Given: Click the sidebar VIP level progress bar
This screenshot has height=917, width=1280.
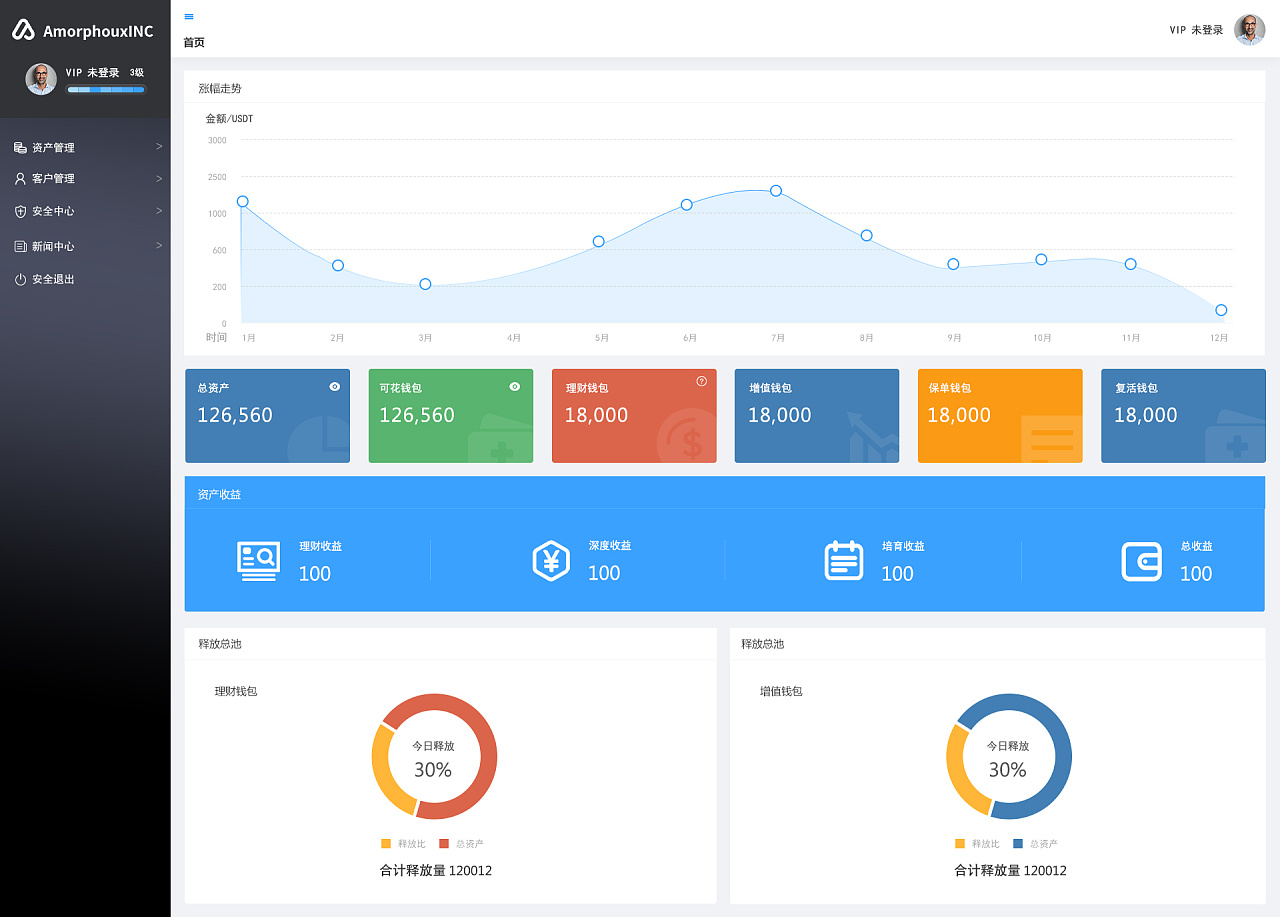Looking at the screenshot, I should click(106, 89).
